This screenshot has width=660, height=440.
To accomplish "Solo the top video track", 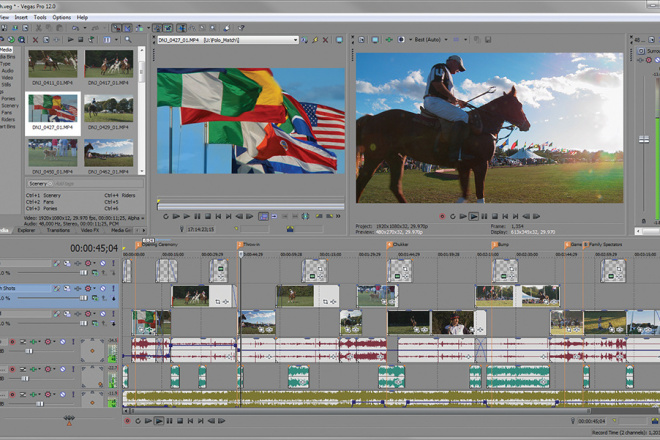I will point(113,263).
